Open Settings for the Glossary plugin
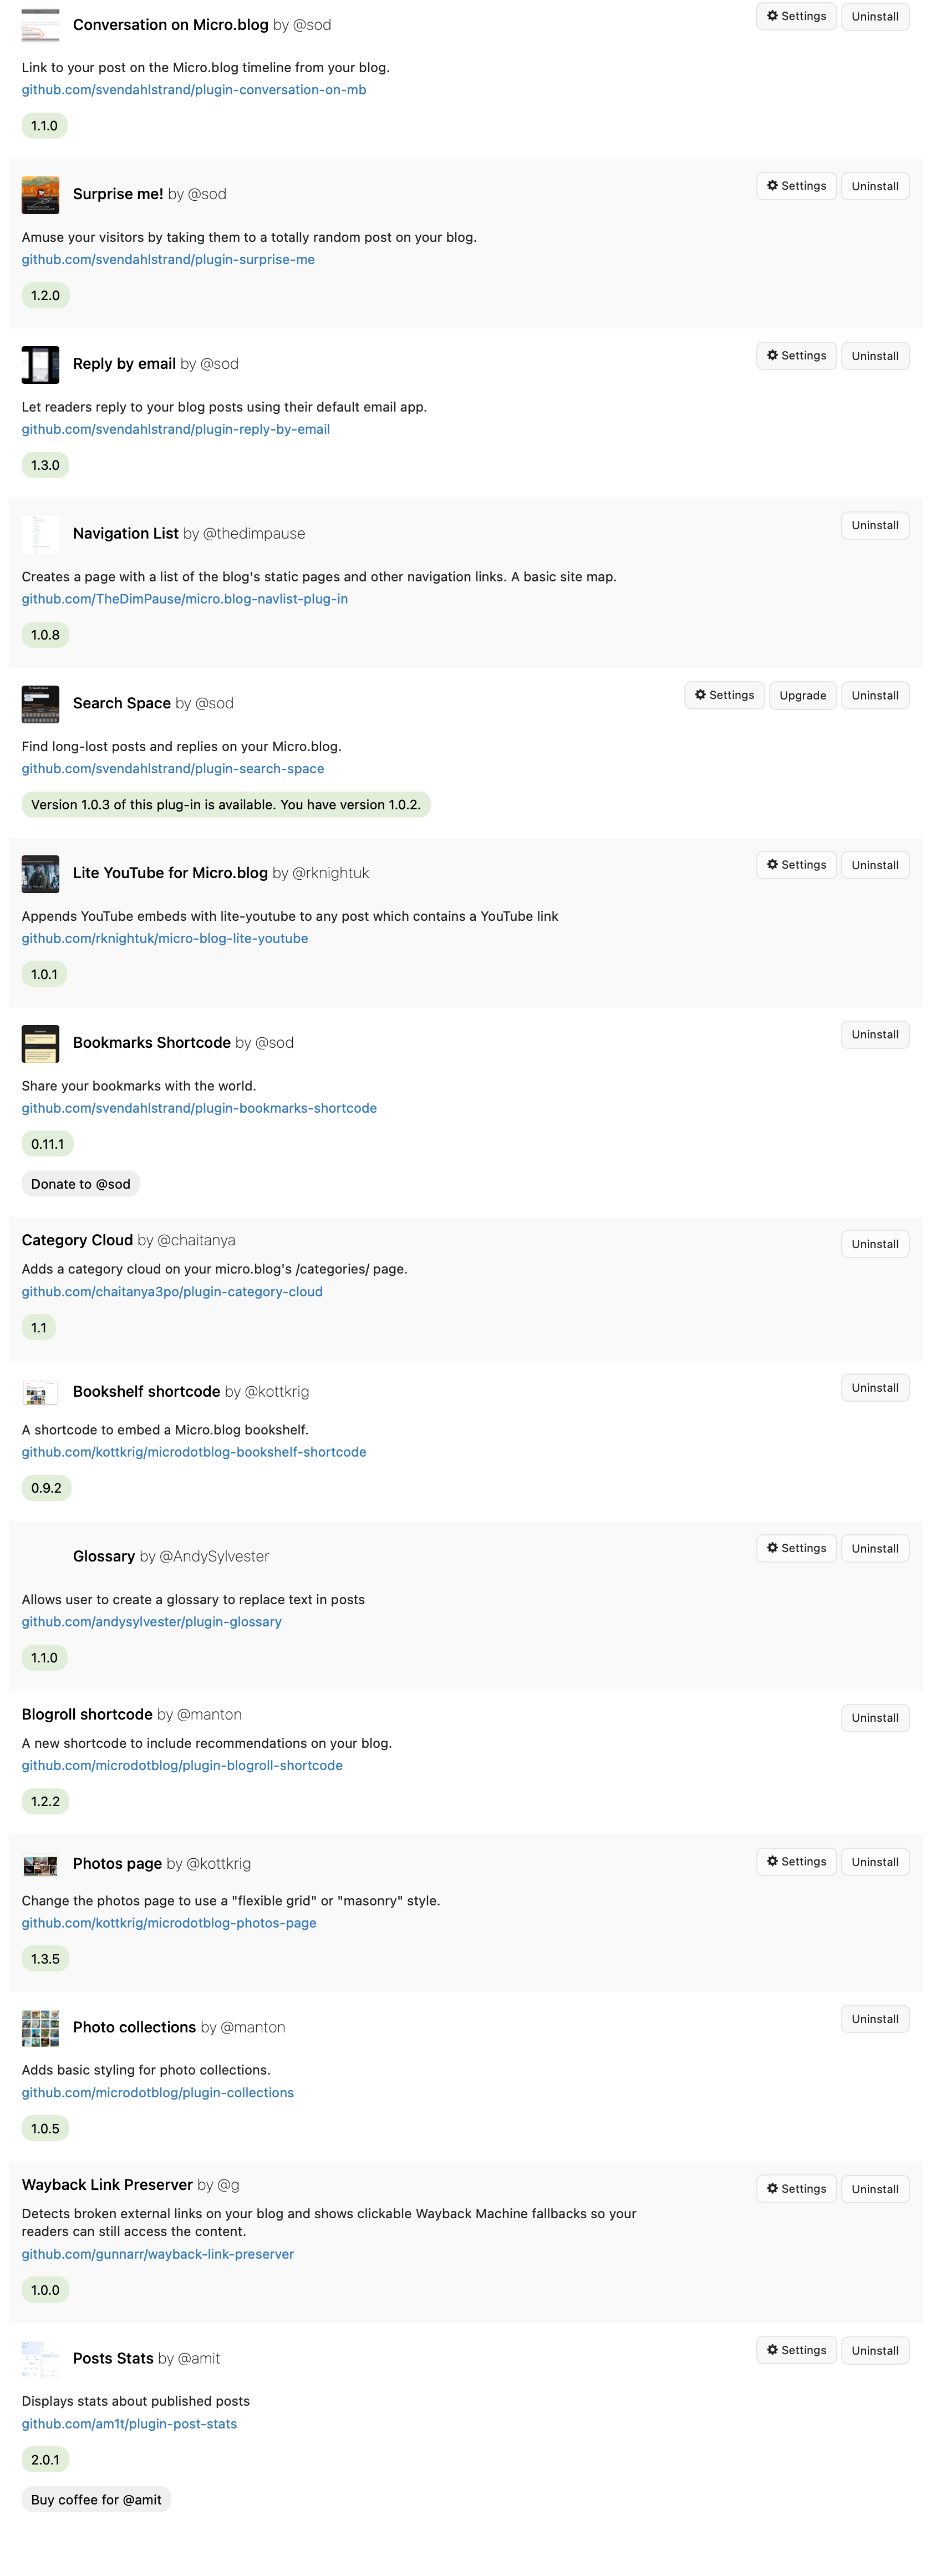 [x=796, y=1549]
